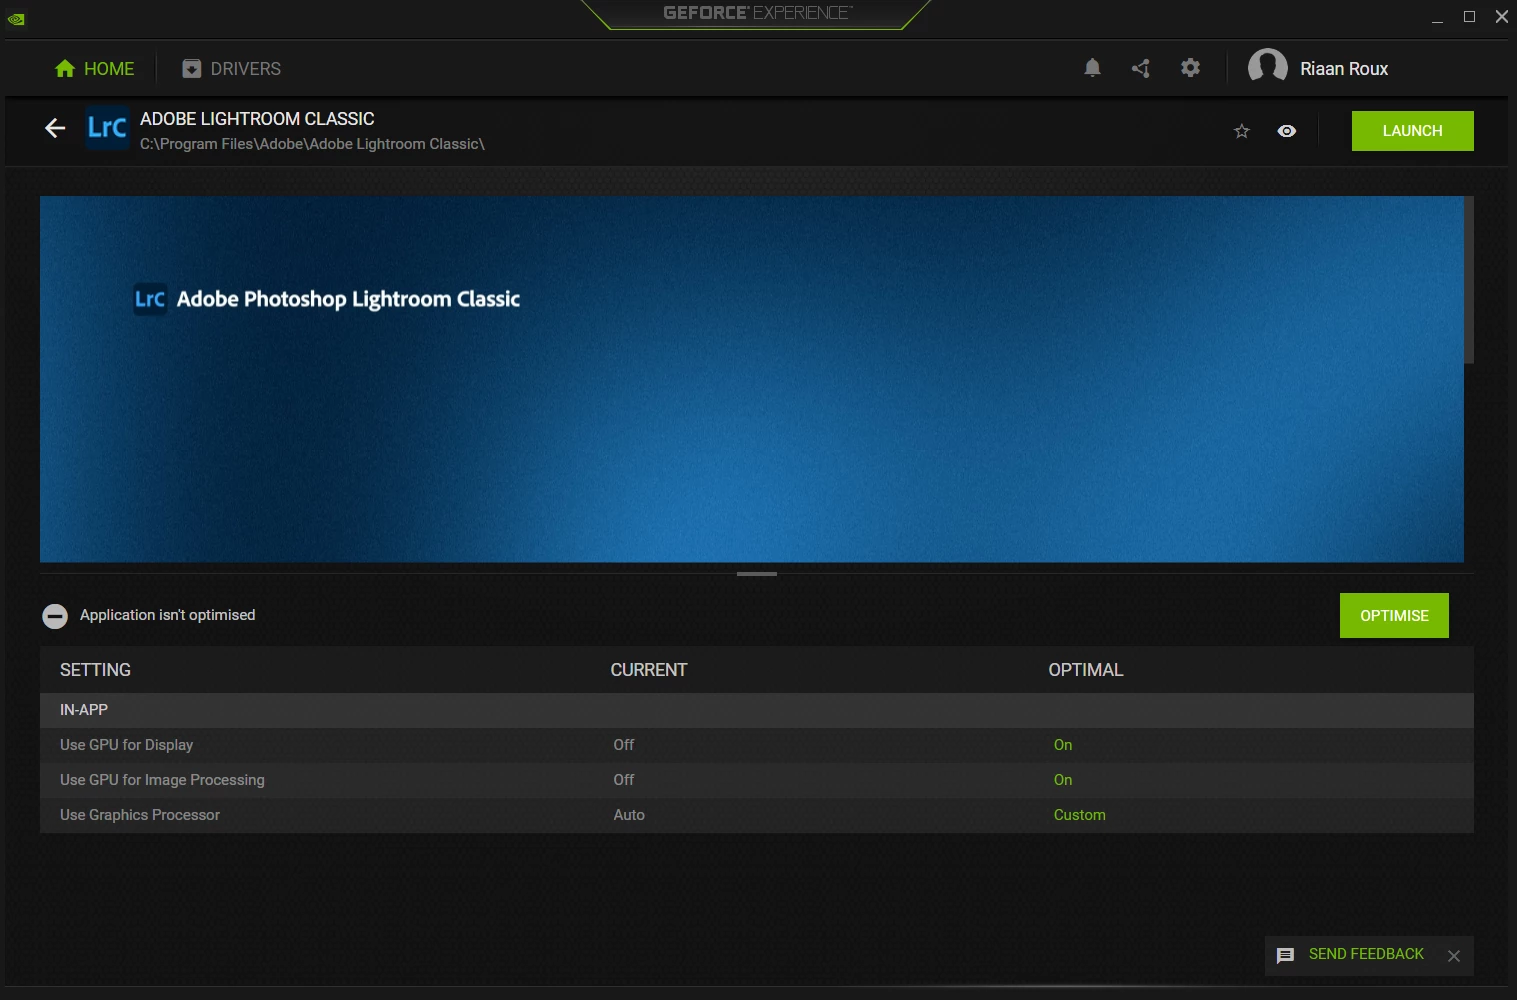
Task: Click the screenshot panel vertical scrollbar
Action: (x=1469, y=280)
